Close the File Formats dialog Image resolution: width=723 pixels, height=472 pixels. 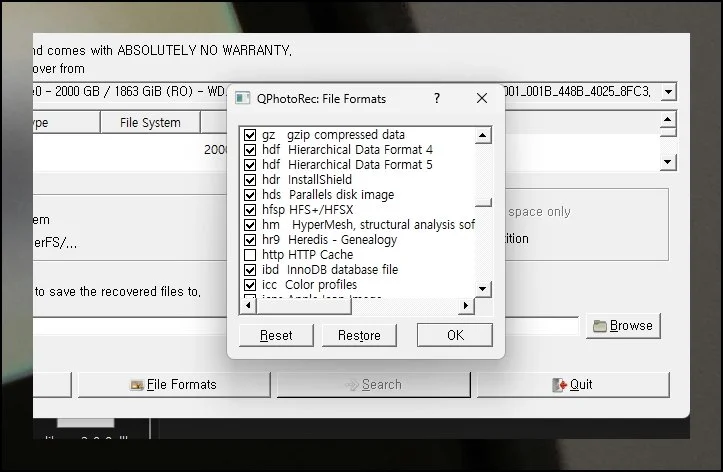pos(481,99)
